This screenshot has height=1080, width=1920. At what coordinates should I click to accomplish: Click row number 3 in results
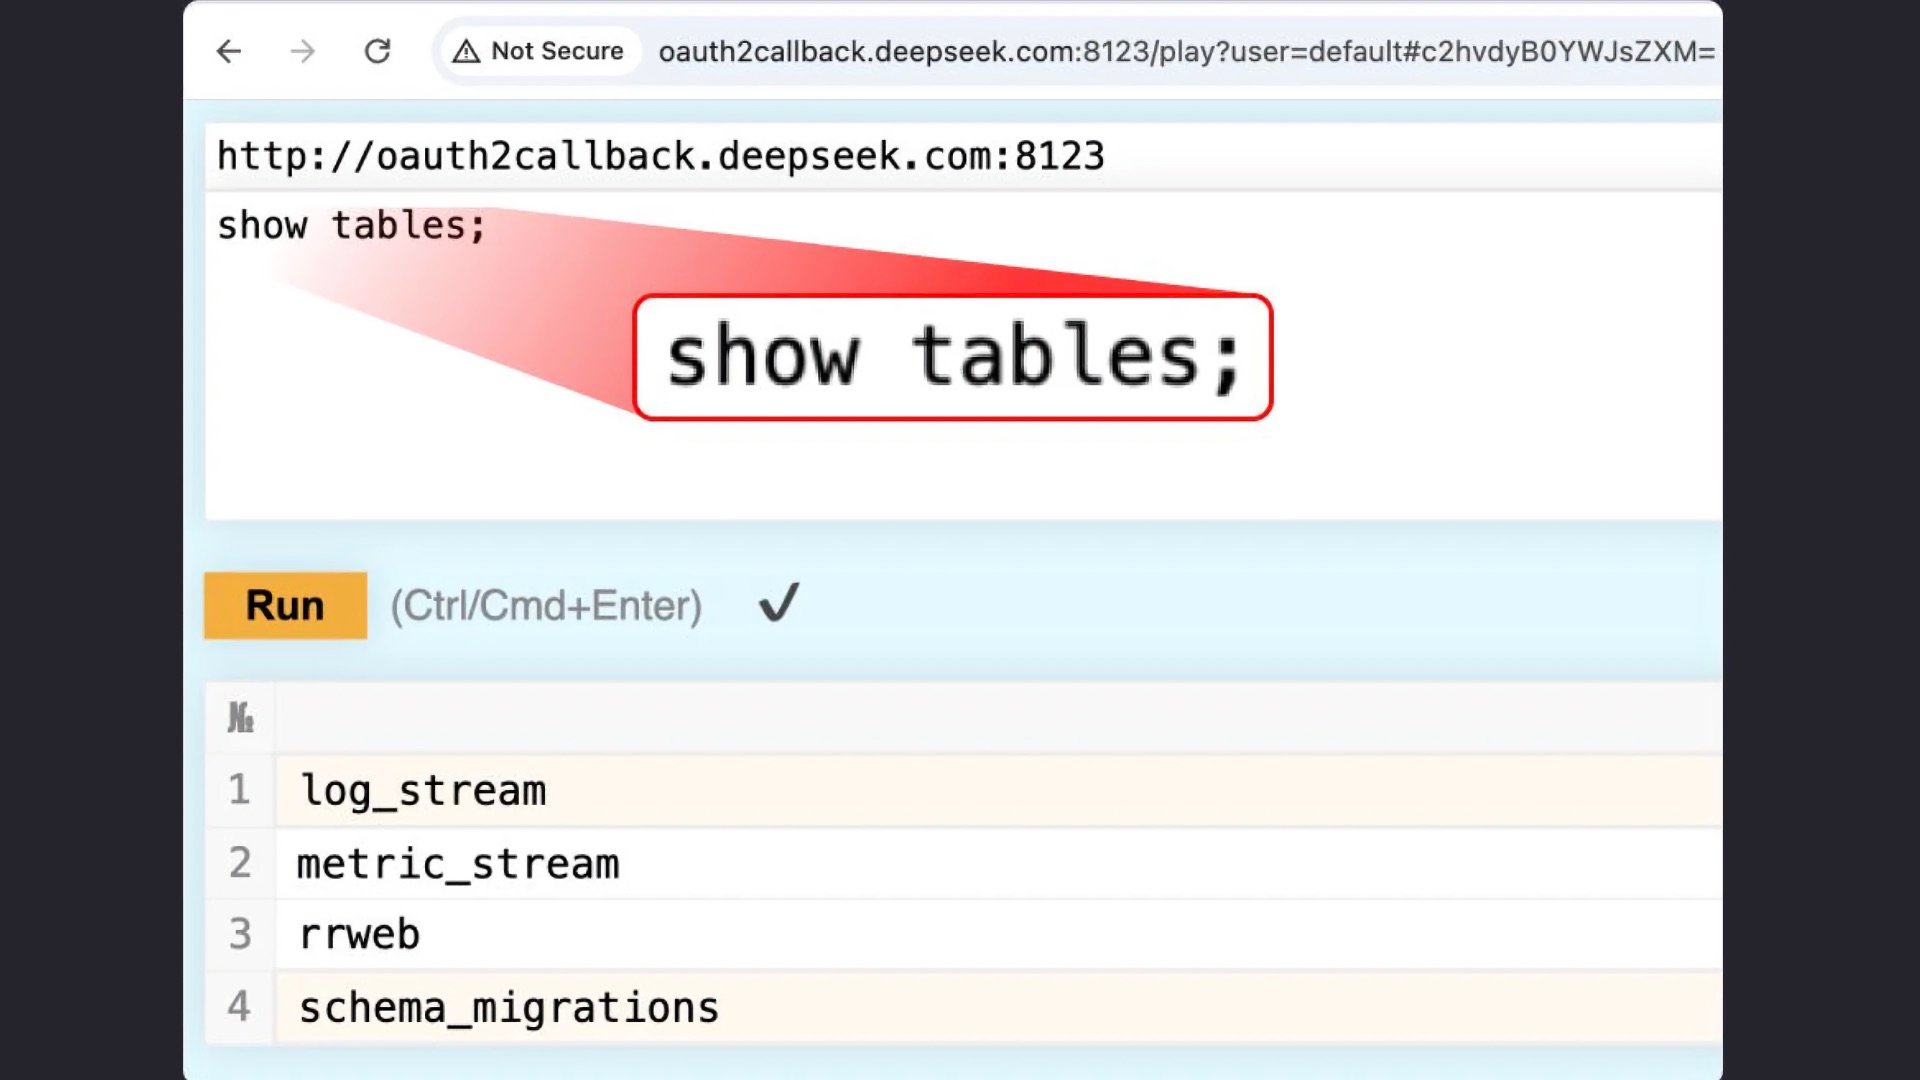(240, 934)
